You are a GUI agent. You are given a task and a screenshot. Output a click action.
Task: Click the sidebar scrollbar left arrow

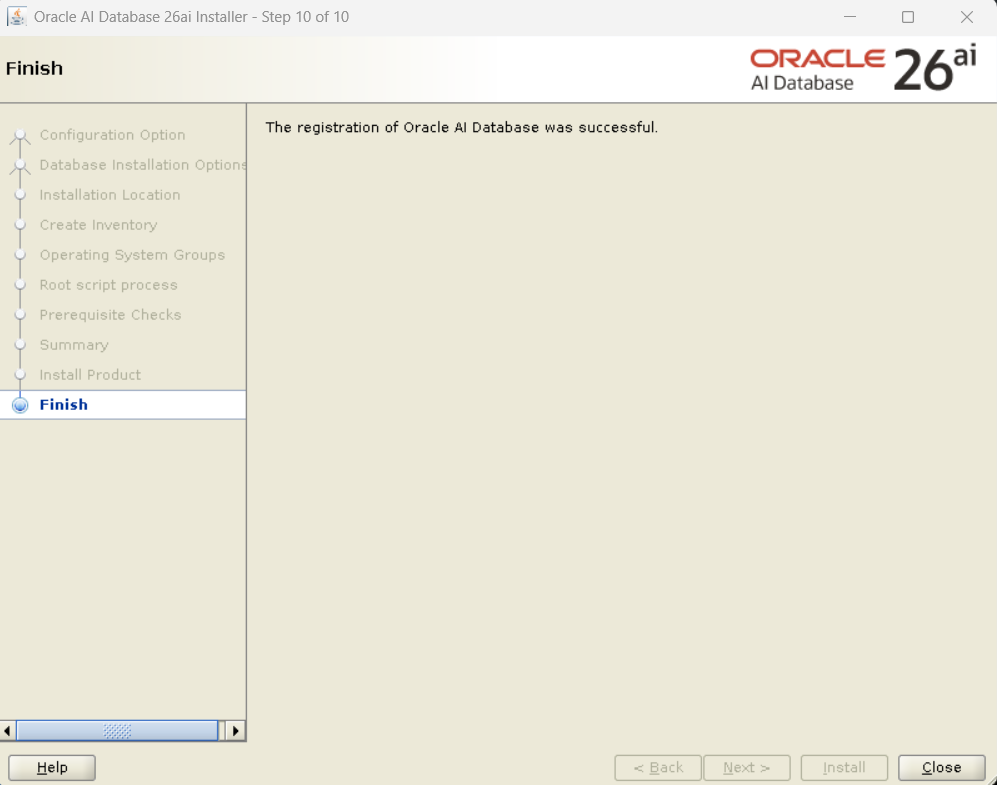(x=8, y=731)
